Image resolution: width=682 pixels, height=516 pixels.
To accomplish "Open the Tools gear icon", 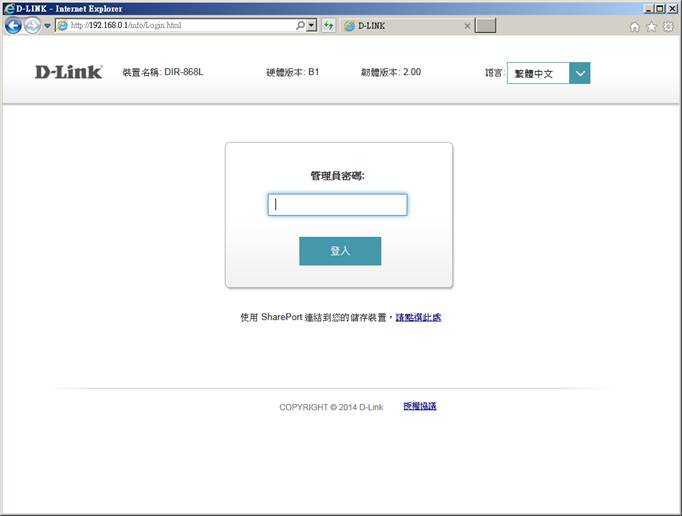I will pyautogui.click(x=668, y=26).
